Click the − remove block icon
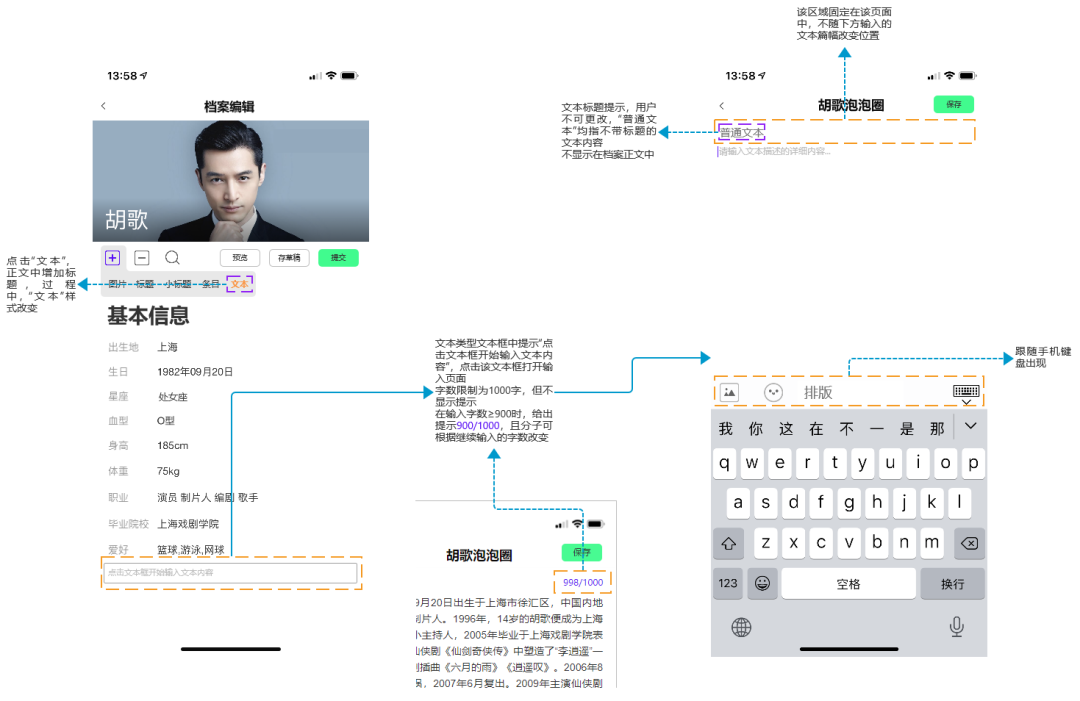This screenshot has width=1080, height=701. (141, 258)
